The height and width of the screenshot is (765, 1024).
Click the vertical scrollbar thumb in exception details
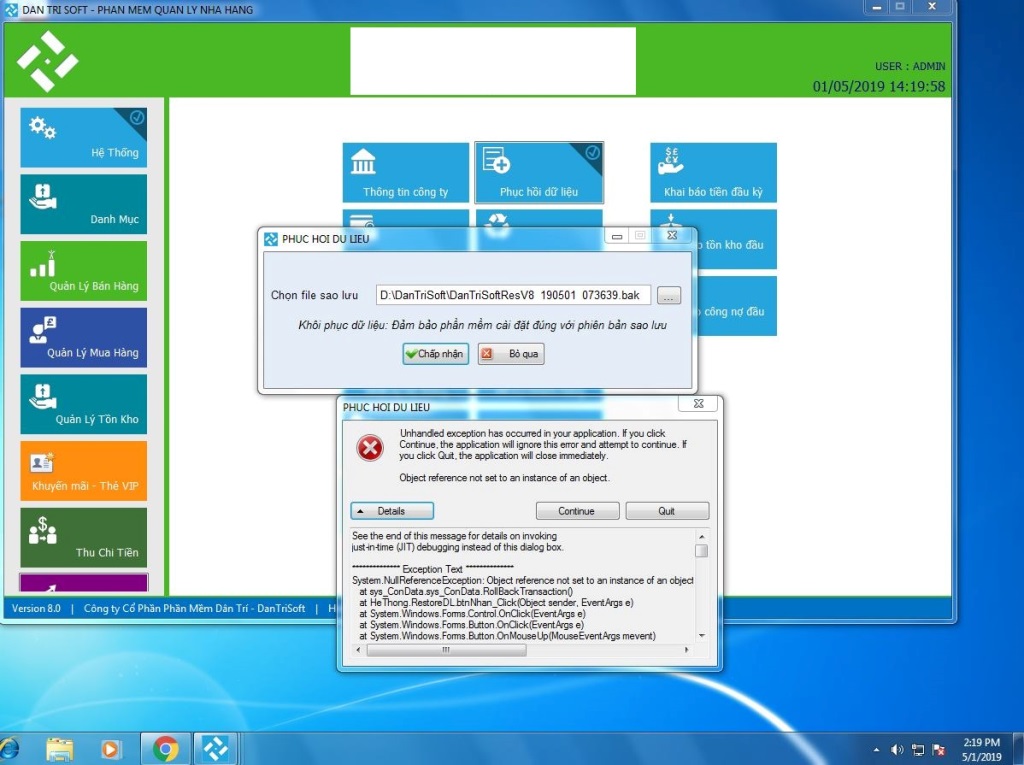pos(701,551)
